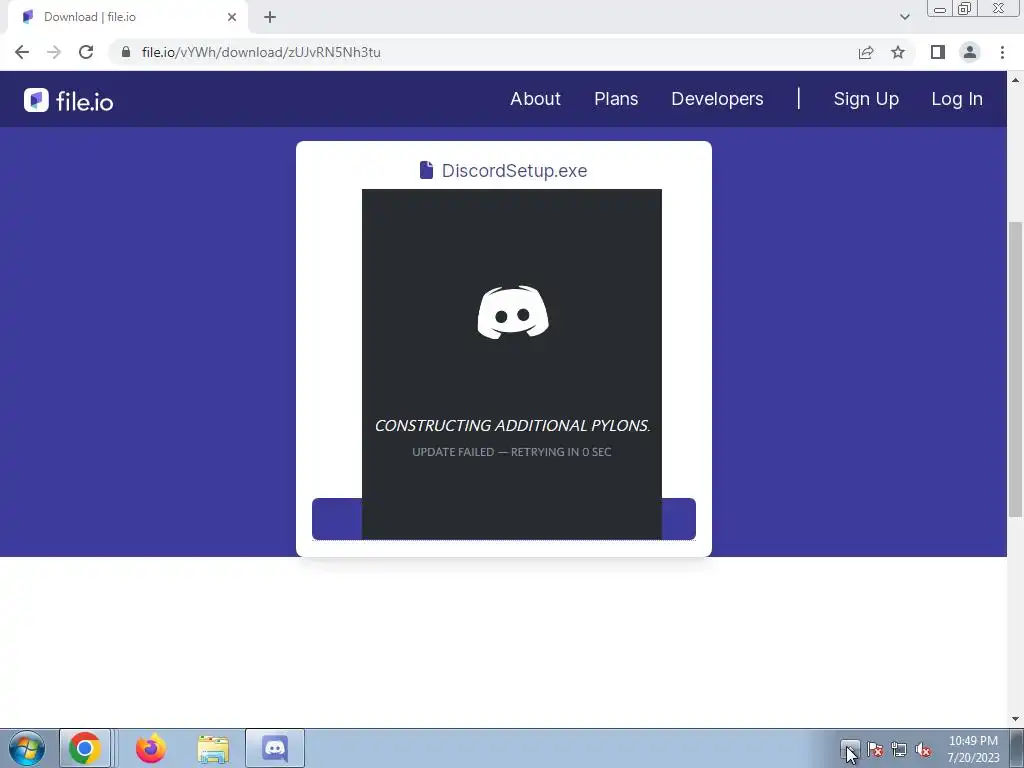The height and width of the screenshot is (768, 1024).
Task: Open File Explorer from the taskbar
Action: click(x=214, y=749)
